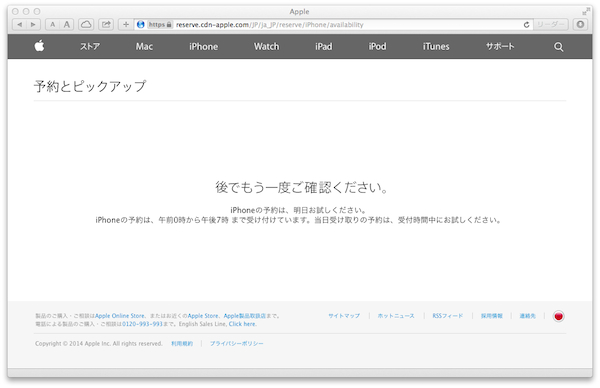The height and width of the screenshot is (388, 600).
Task: Click the 予約とピックアップ page heading
Action: click(90, 86)
